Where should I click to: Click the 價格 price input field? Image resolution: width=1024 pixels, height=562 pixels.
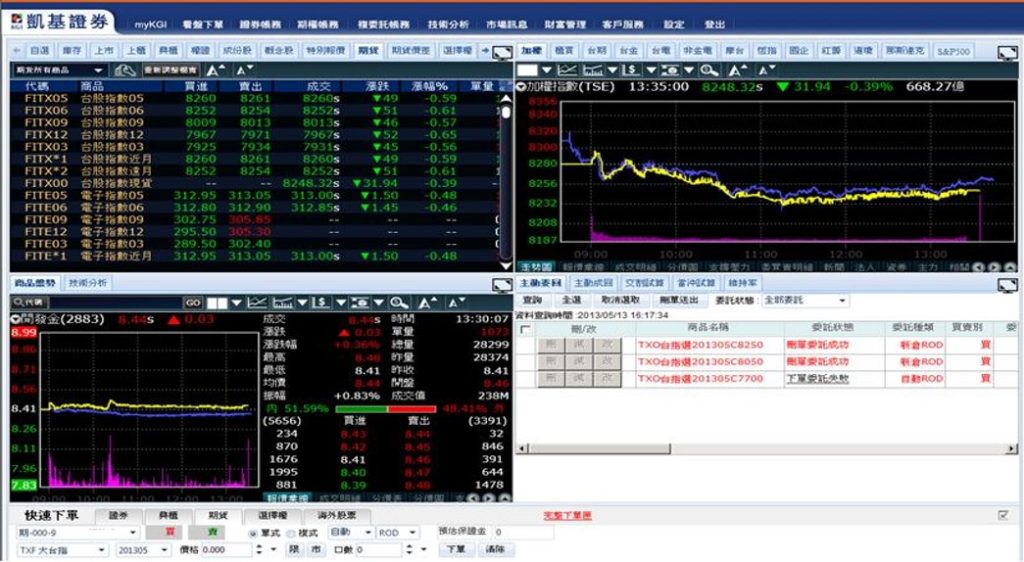click(x=226, y=550)
